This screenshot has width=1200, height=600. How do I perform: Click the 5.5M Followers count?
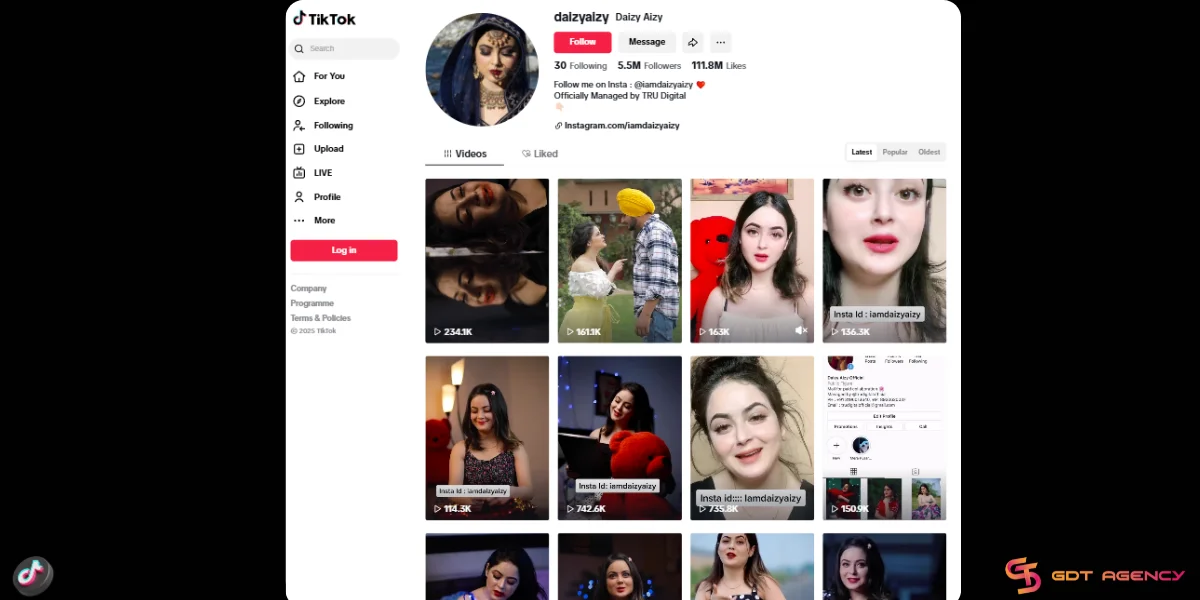[649, 66]
